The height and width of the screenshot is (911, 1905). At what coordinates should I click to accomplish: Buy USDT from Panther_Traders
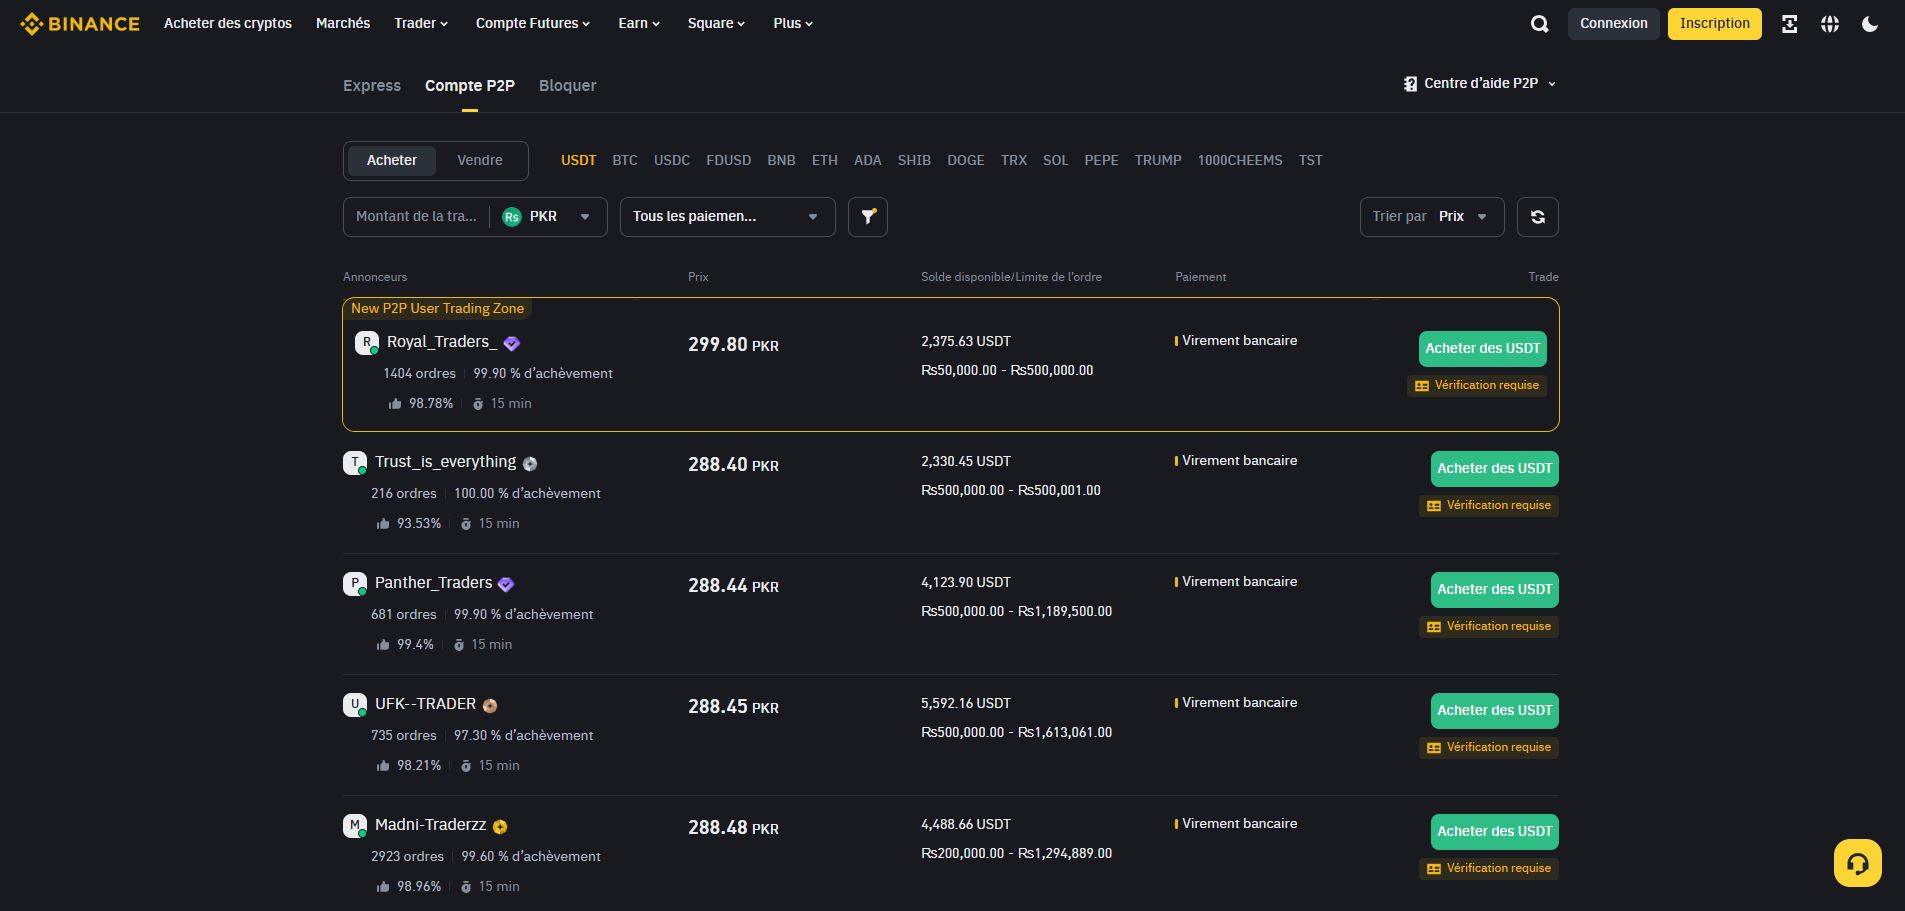click(x=1495, y=590)
